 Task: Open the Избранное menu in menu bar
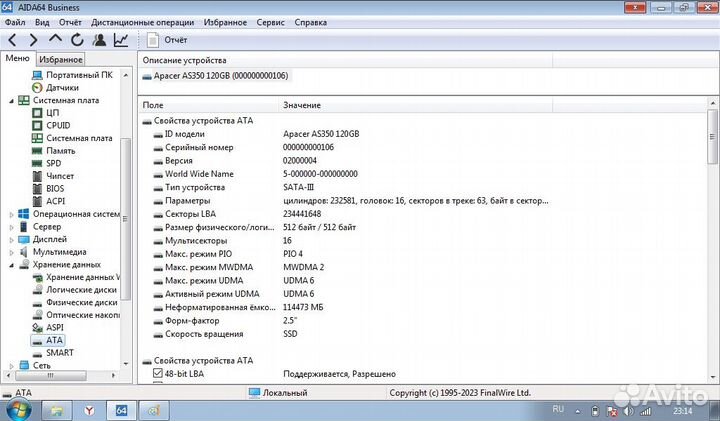[225, 22]
